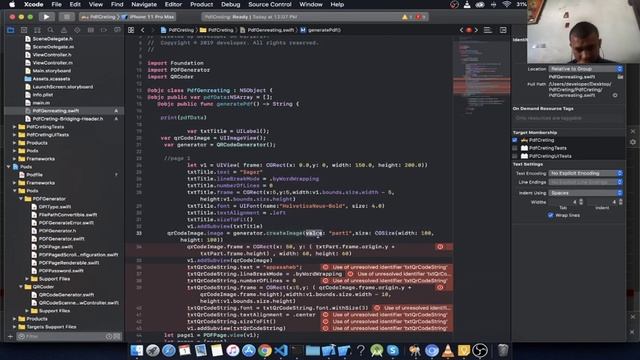
Task: Toggle PdfCretingUITests target membership checkbox
Action: [x=515, y=156]
